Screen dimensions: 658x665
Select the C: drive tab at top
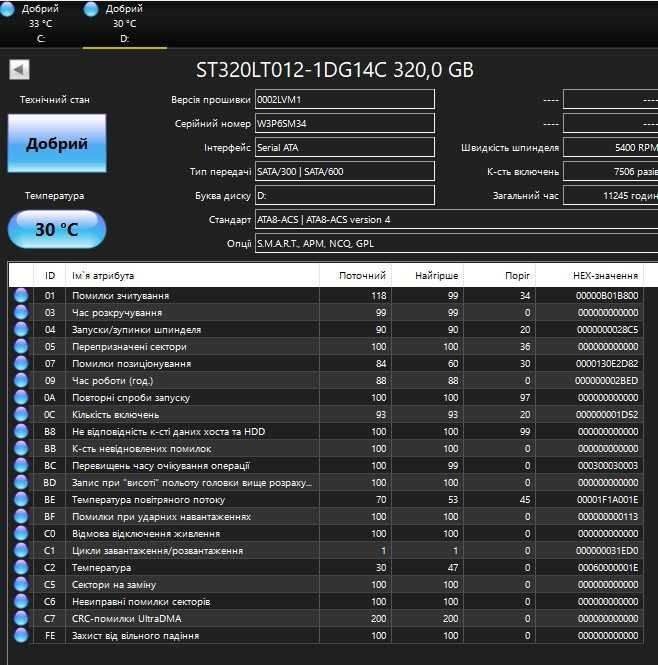(x=32, y=24)
